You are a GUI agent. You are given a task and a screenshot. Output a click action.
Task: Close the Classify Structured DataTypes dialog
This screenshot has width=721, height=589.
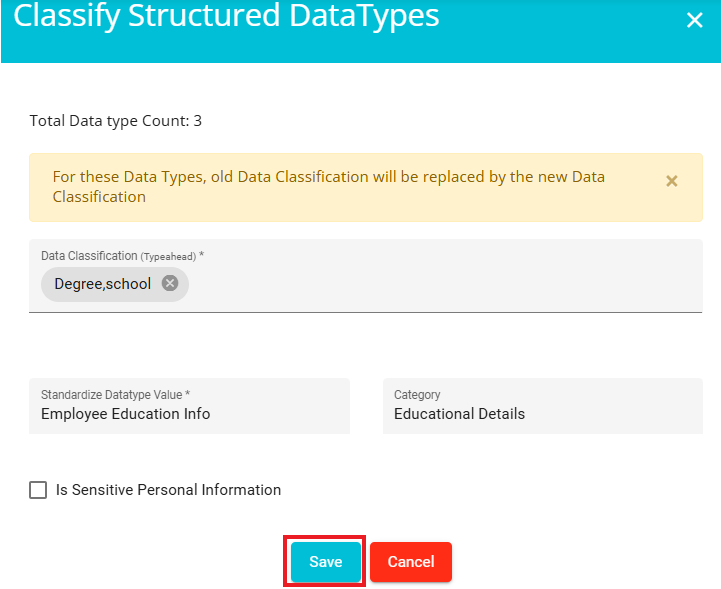[694, 20]
